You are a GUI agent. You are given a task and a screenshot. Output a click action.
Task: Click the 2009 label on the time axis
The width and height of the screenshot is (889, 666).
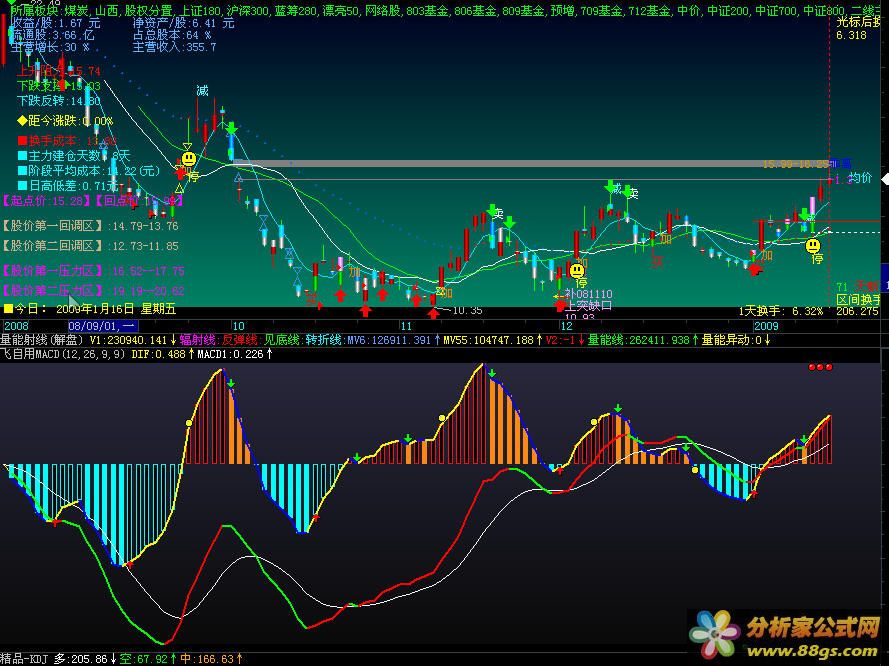pos(766,326)
